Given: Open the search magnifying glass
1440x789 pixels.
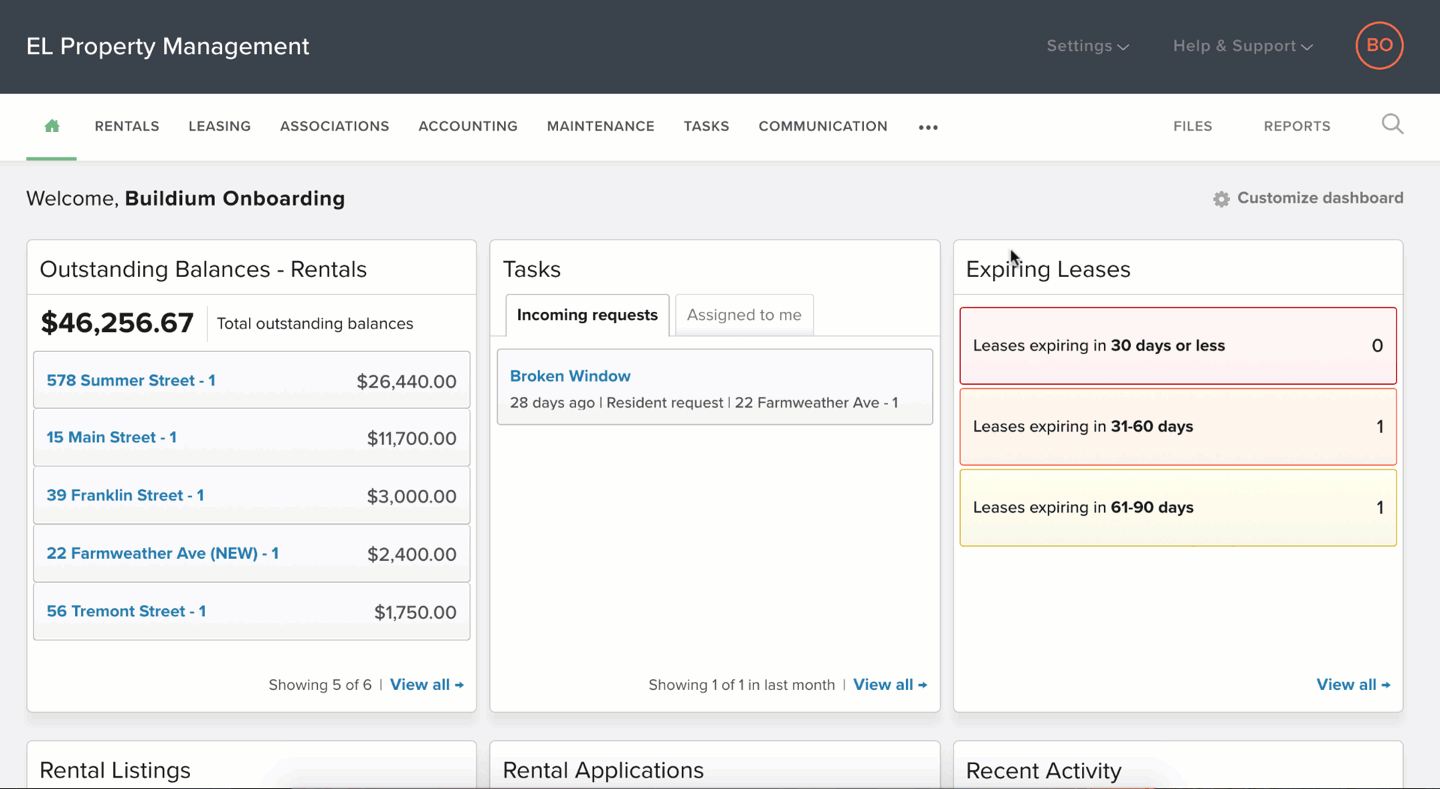Looking at the screenshot, I should coord(1392,124).
